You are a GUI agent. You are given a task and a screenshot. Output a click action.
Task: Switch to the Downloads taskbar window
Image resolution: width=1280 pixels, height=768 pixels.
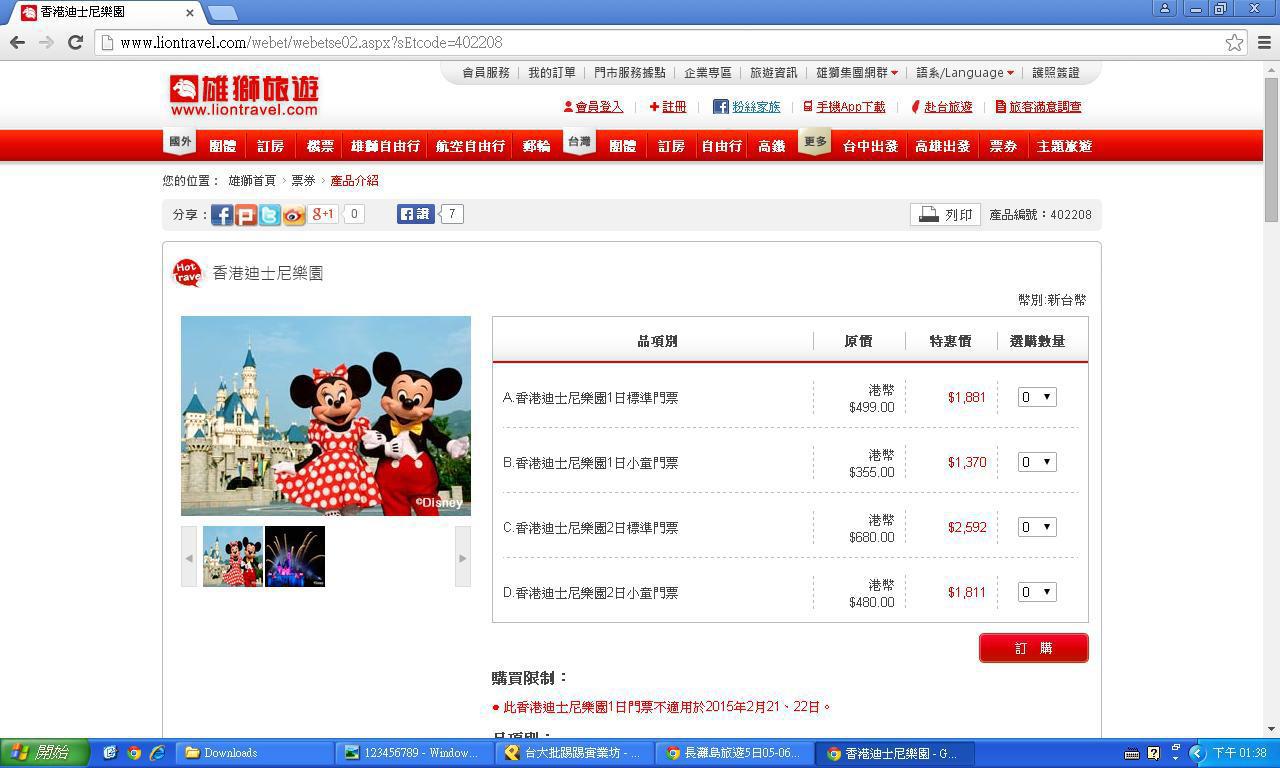[x=254, y=753]
